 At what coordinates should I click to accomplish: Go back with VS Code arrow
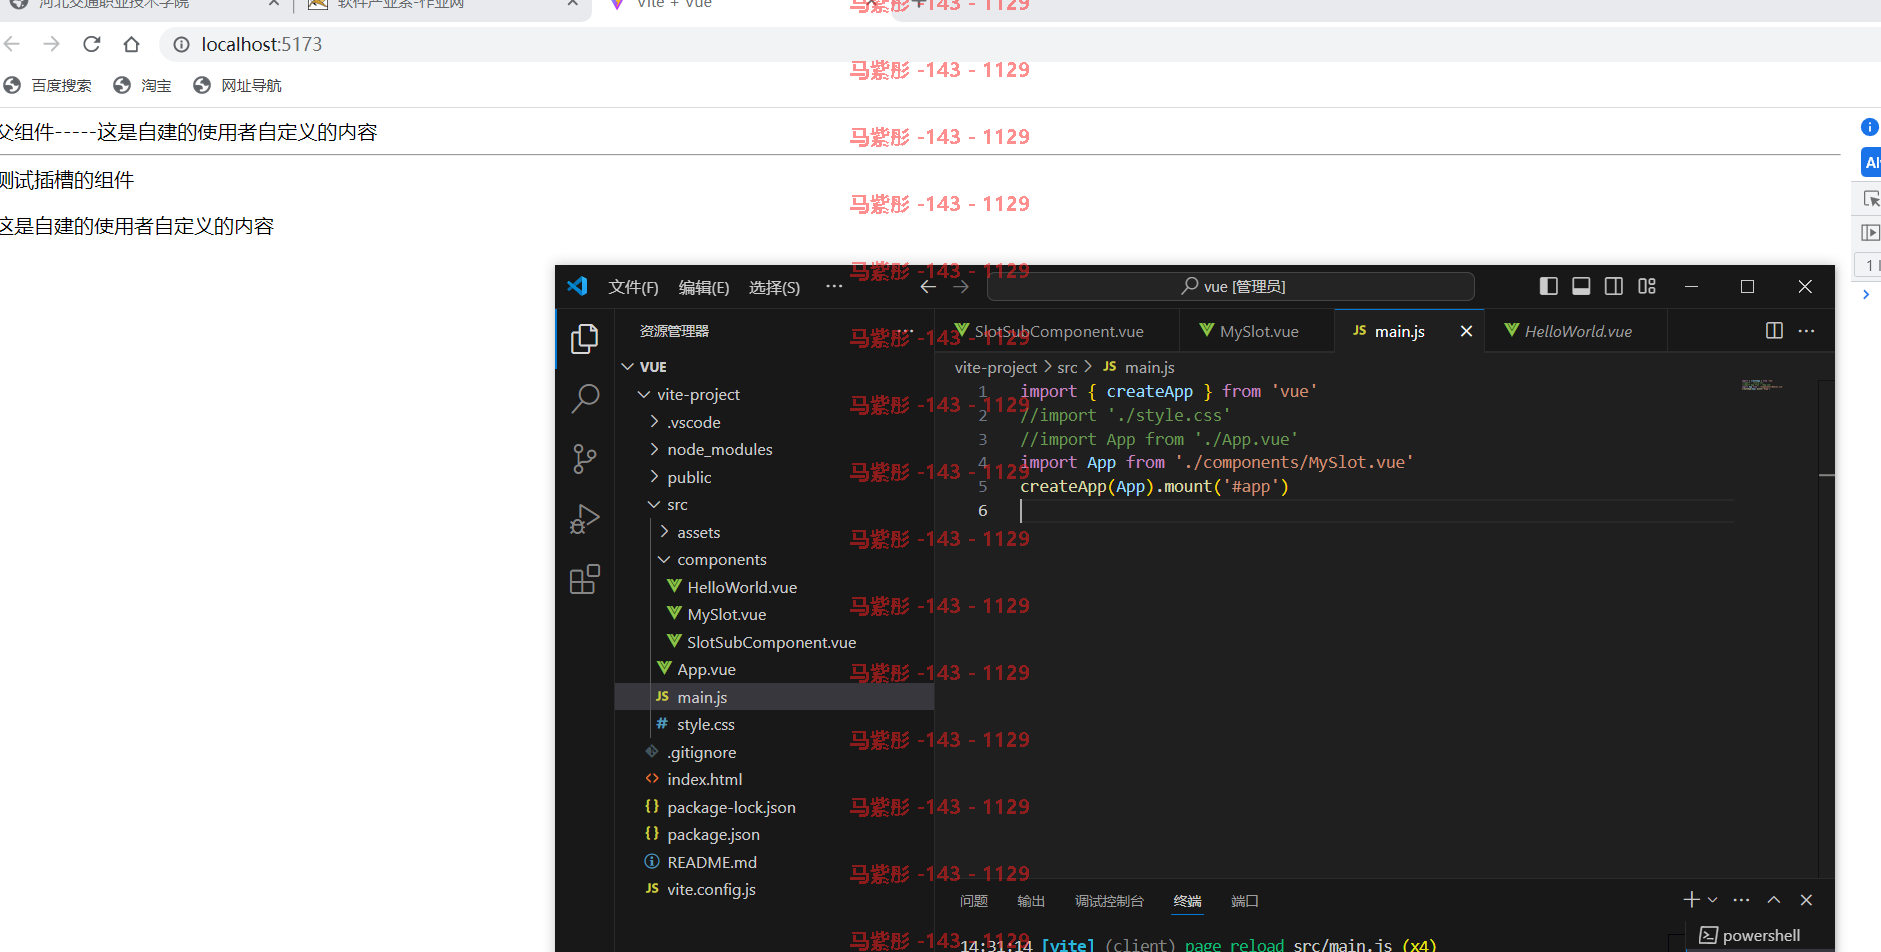tap(928, 287)
